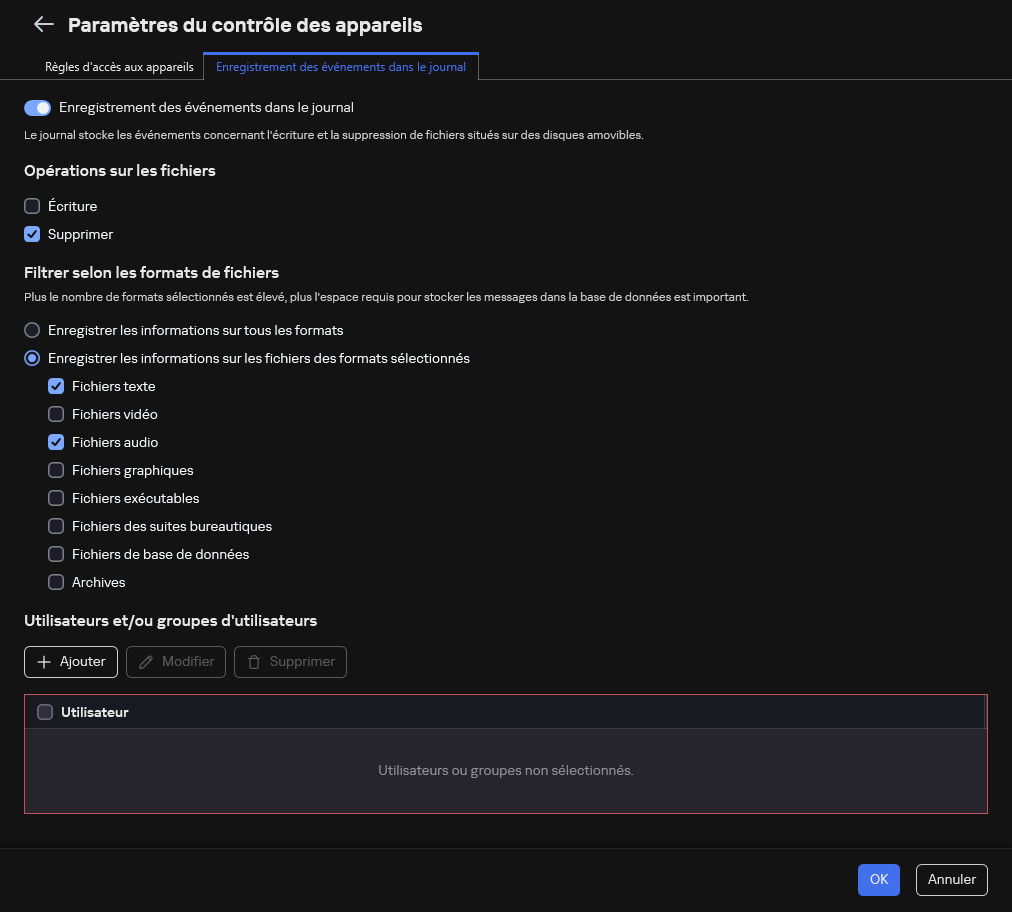Image resolution: width=1012 pixels, height=912 pixels.
Task: Check Fichiers de base de données
Action: pyautogui.click(x=56, y=554)
